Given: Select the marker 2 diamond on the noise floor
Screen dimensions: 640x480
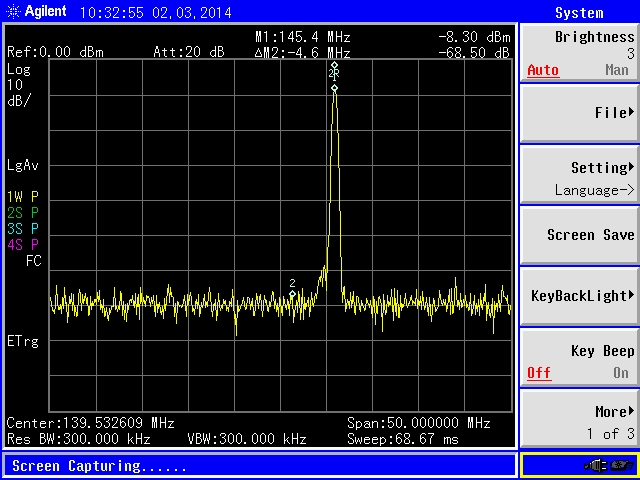Looking at the screenshot, I should point(292,293).
